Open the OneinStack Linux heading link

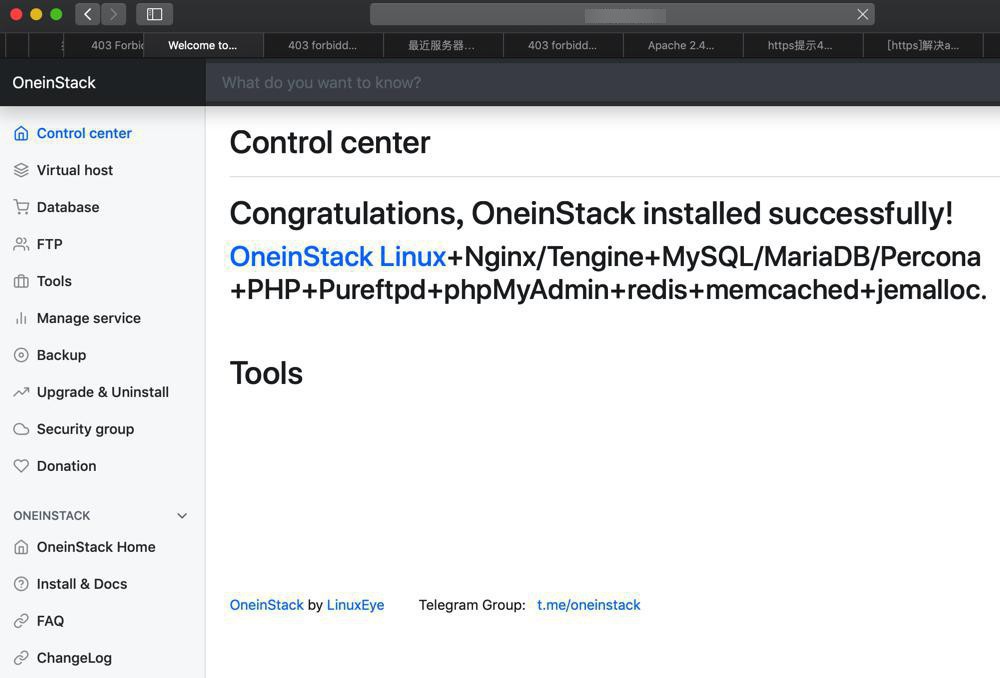[x=337, y=257]
